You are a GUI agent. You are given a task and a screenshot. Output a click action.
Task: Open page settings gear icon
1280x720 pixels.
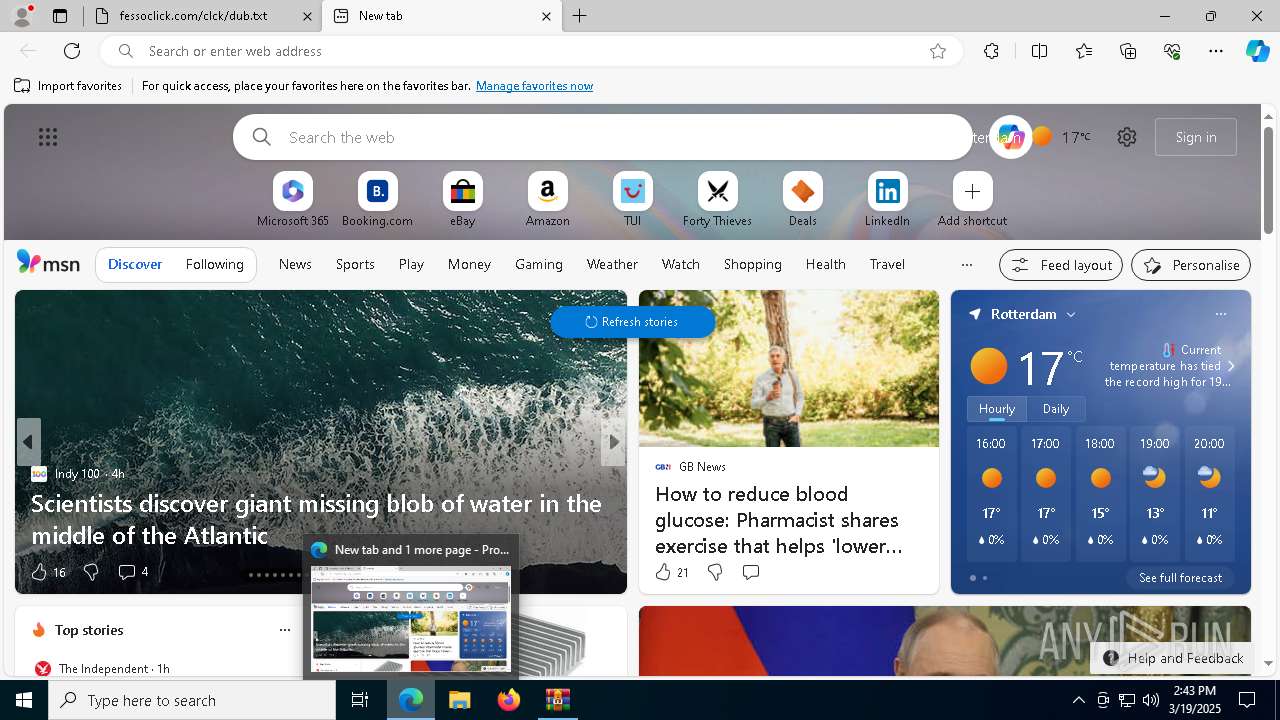pyautogui.click(x=1127, y=137)
